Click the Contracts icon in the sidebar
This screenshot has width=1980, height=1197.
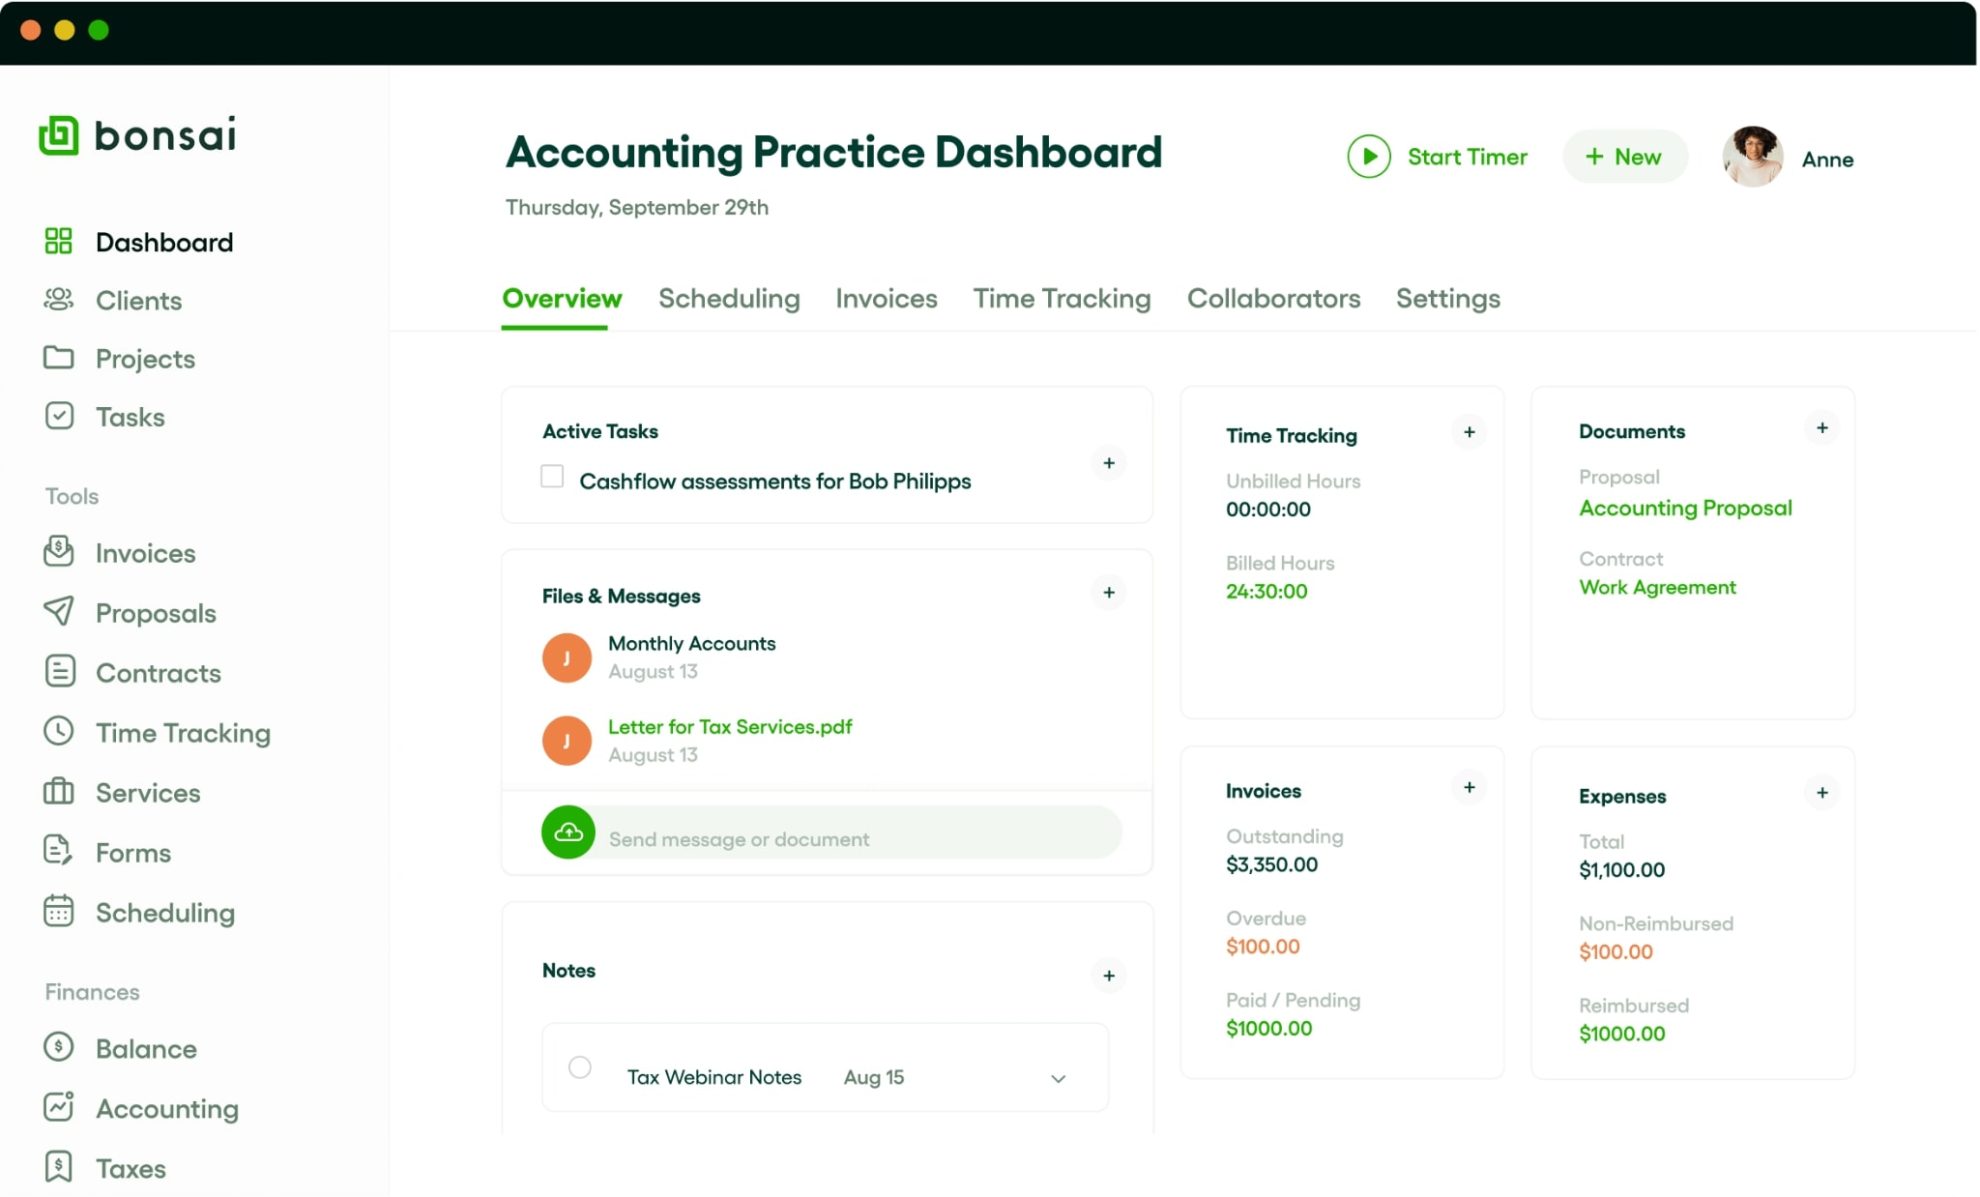click(x=60, y=672)
